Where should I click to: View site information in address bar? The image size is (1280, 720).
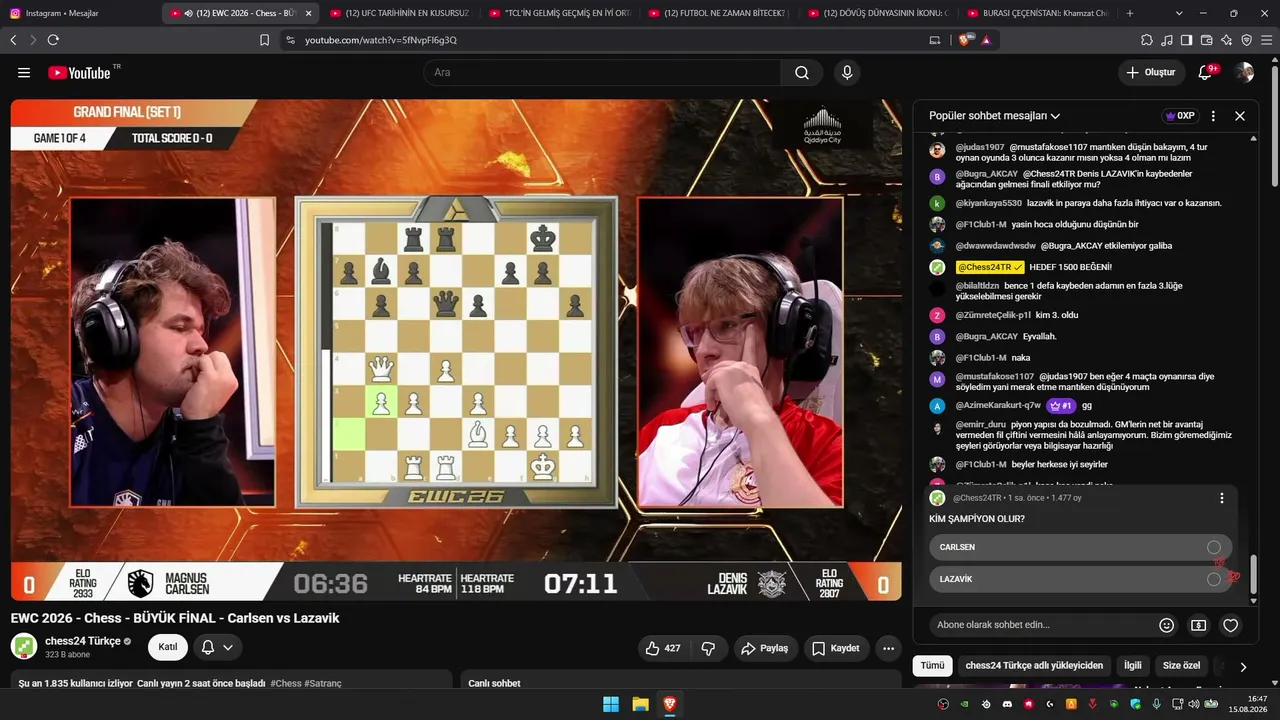click(290, 40)
